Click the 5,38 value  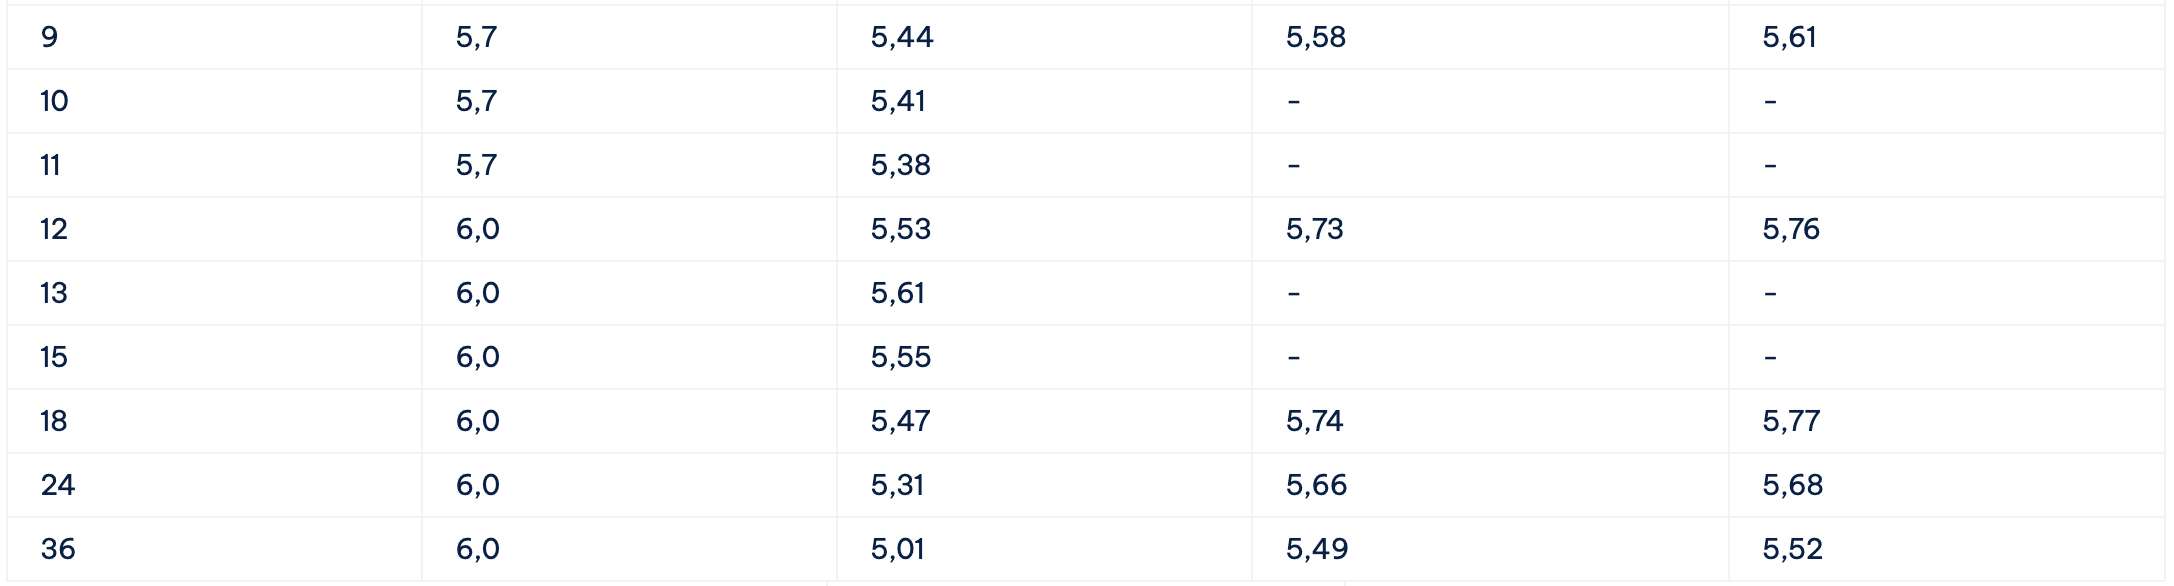[x=901, y=165]
